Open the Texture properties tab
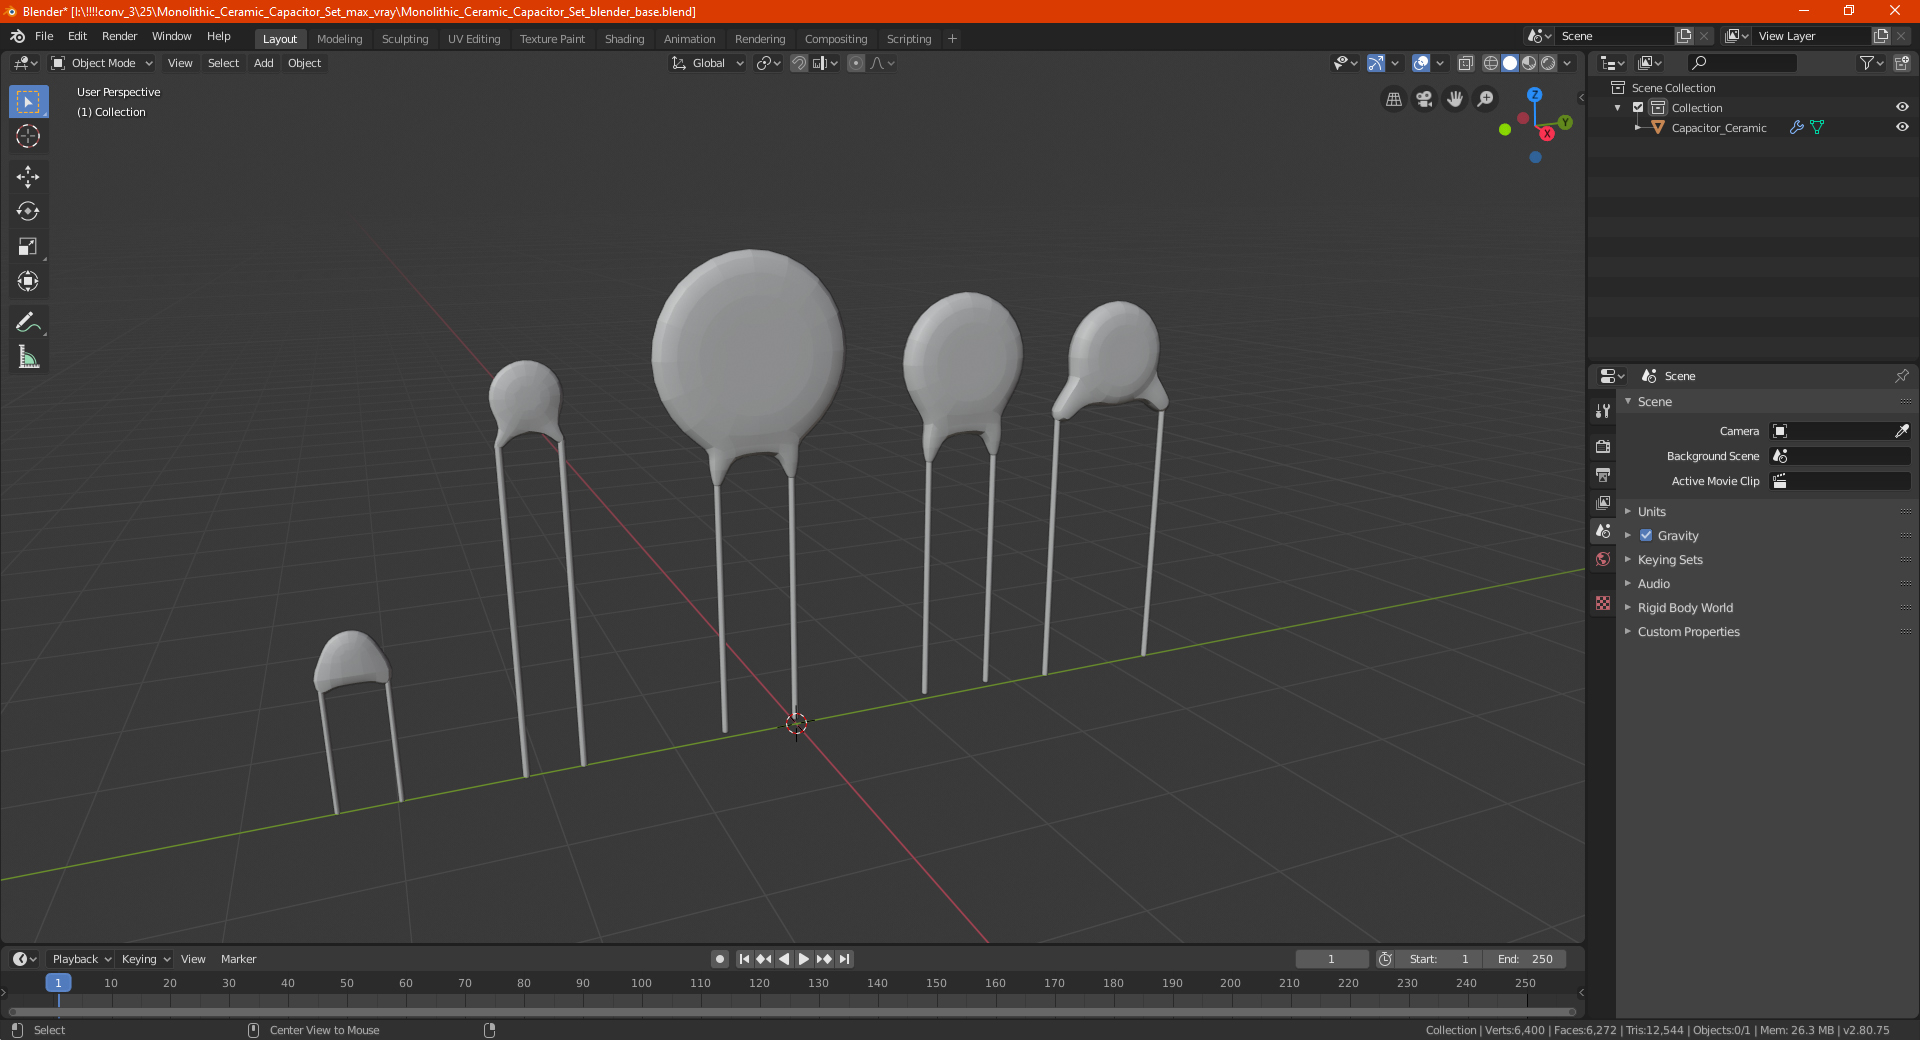Viewport: 1920px width, 1040px height. coord(1603,603)
